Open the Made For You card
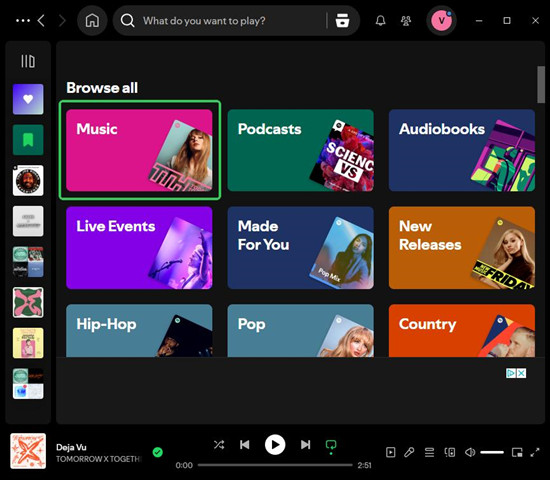Viewport: 550px width, 480px height. (301, 248)
